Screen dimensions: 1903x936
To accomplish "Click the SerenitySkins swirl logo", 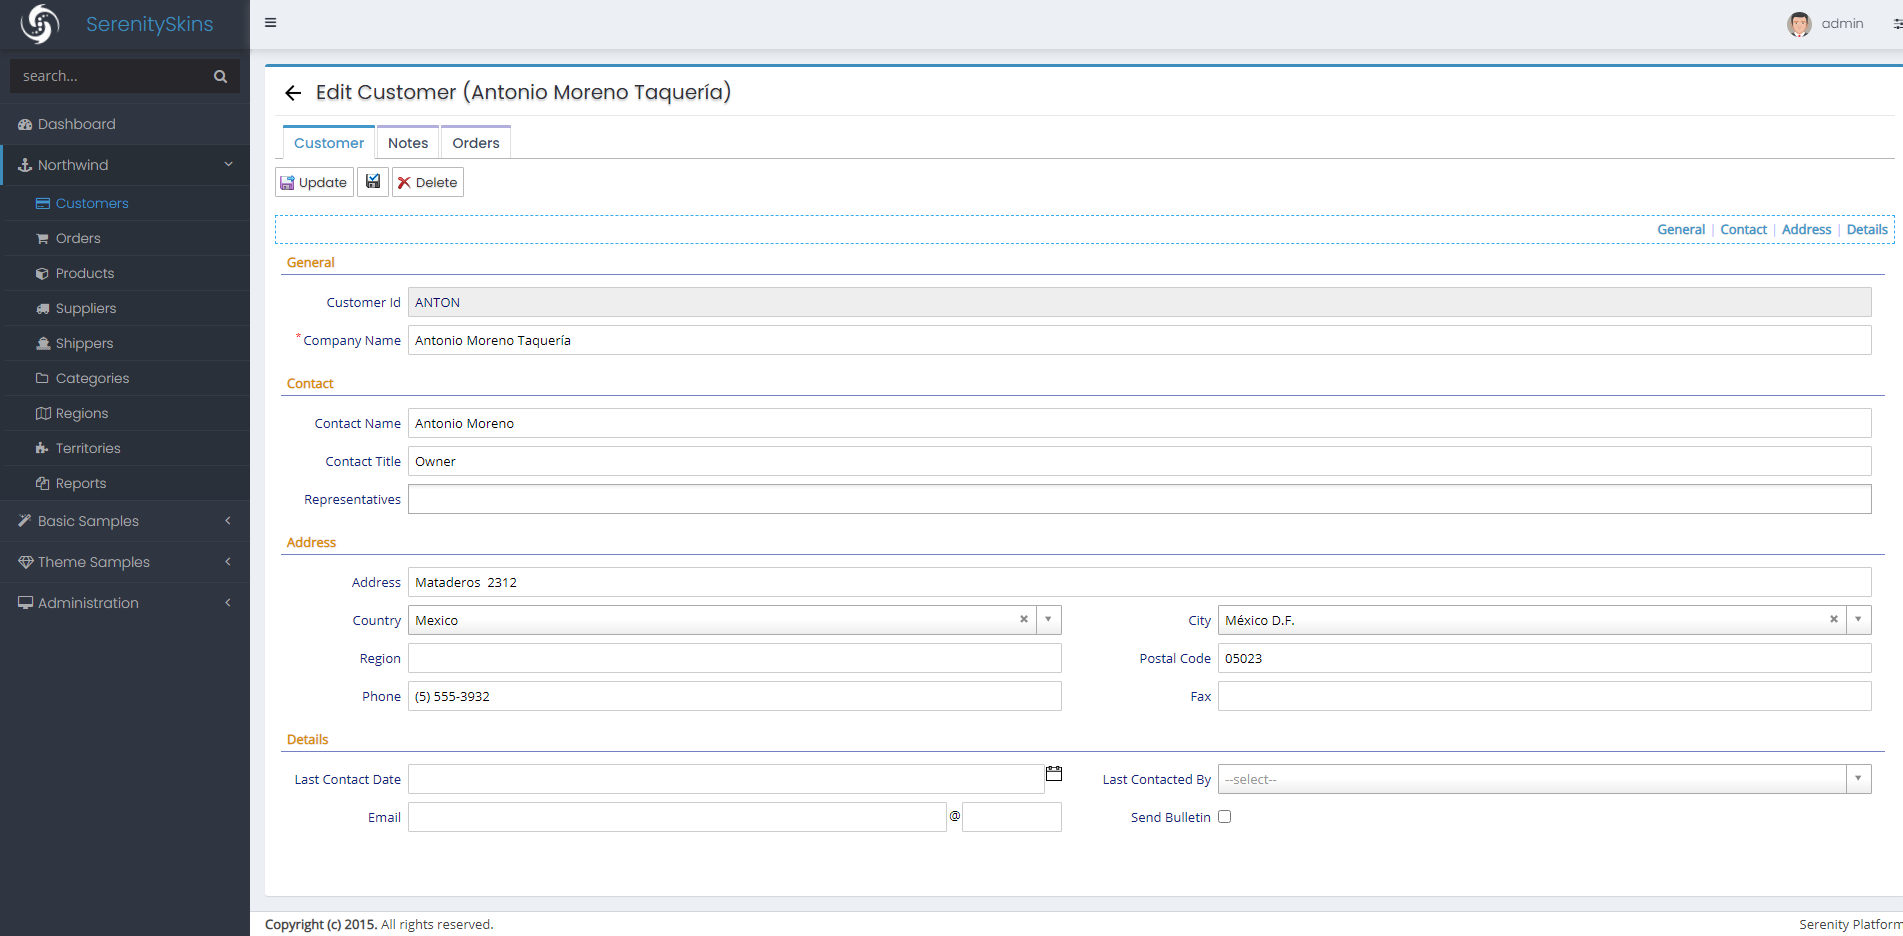I will [40, 24].
